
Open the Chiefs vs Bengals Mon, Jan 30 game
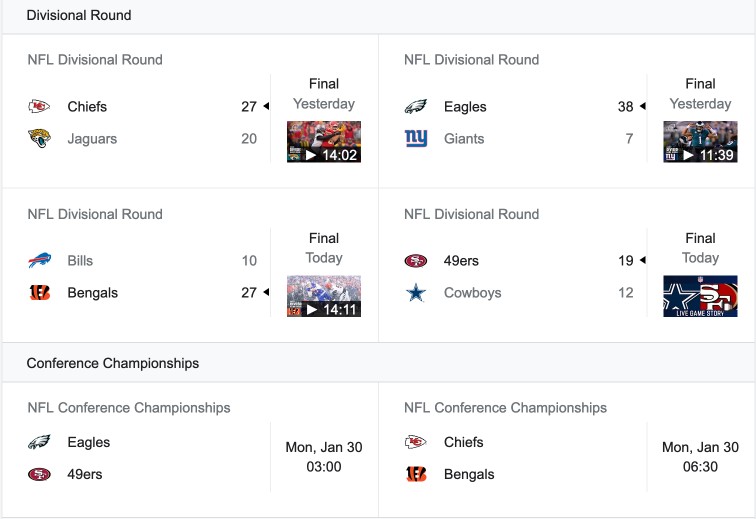pos(567,450)
